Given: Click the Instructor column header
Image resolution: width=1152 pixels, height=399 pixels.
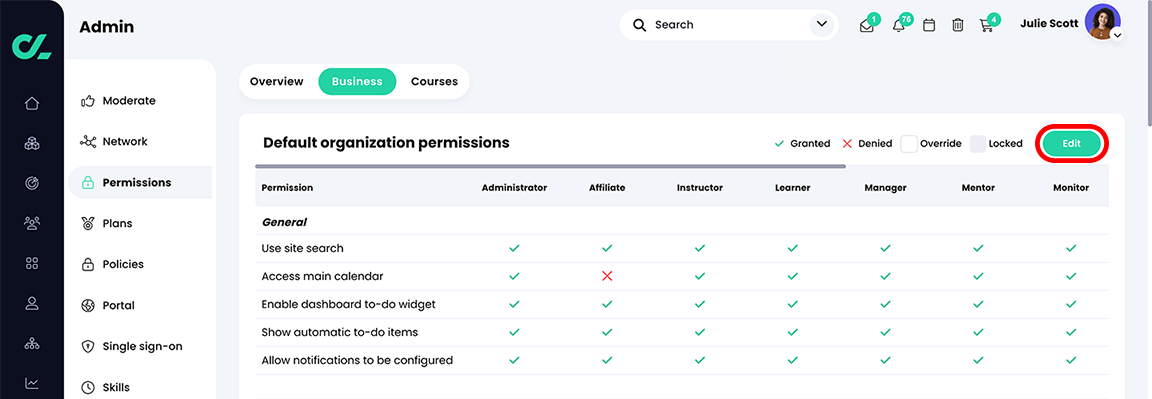Looking at the screenshot, I should point(699,188).
